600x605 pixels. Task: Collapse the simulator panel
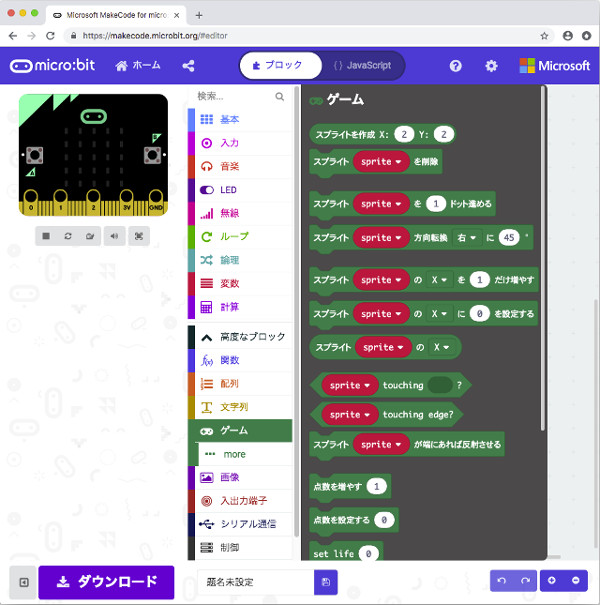click(24, 582)
